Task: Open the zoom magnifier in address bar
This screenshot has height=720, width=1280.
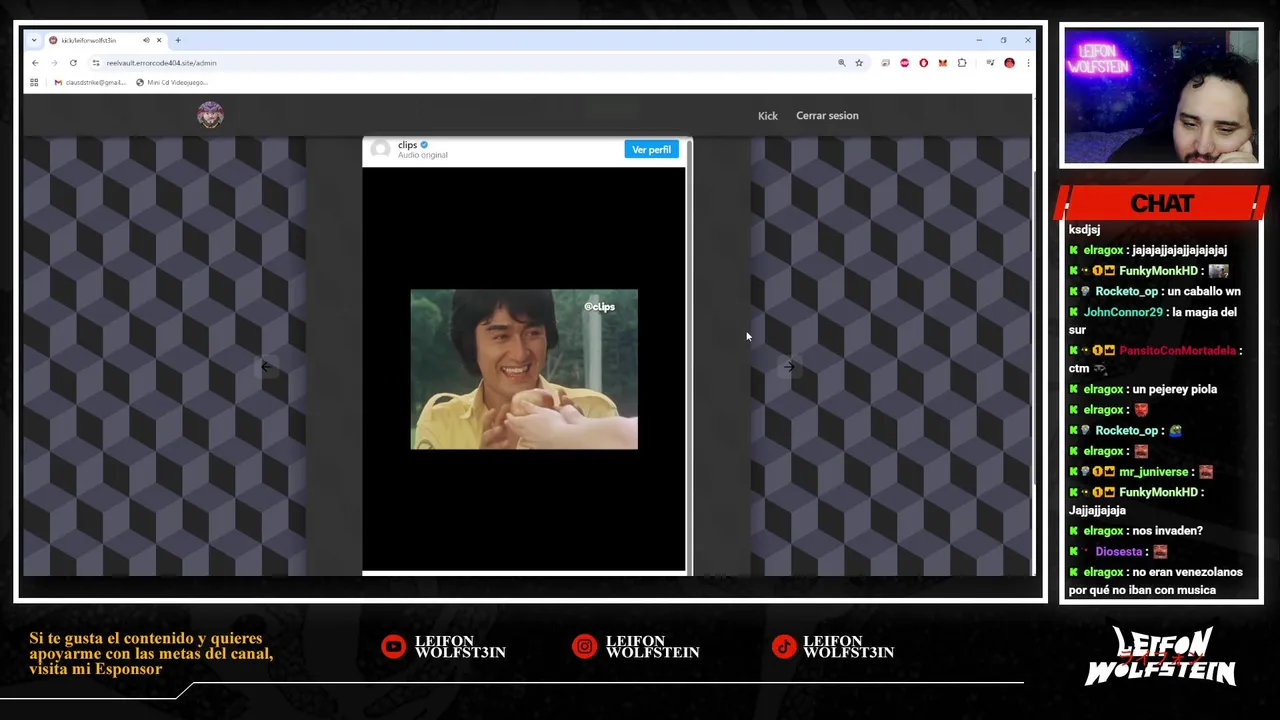Action: [842, 63]
